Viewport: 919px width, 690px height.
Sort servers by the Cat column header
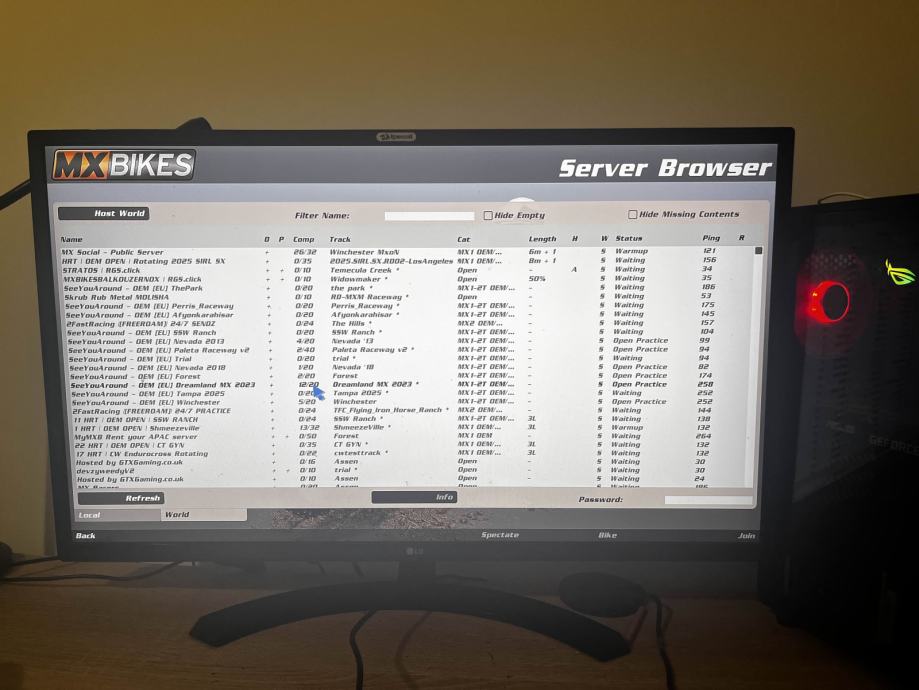464,239
